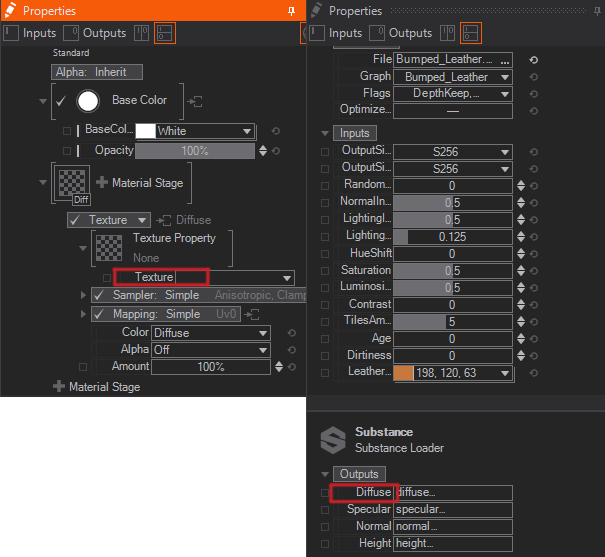This screenshot has height=557, width=605.
Task: Click the pin icon in left Properties panel
Action: coord(291,10)
